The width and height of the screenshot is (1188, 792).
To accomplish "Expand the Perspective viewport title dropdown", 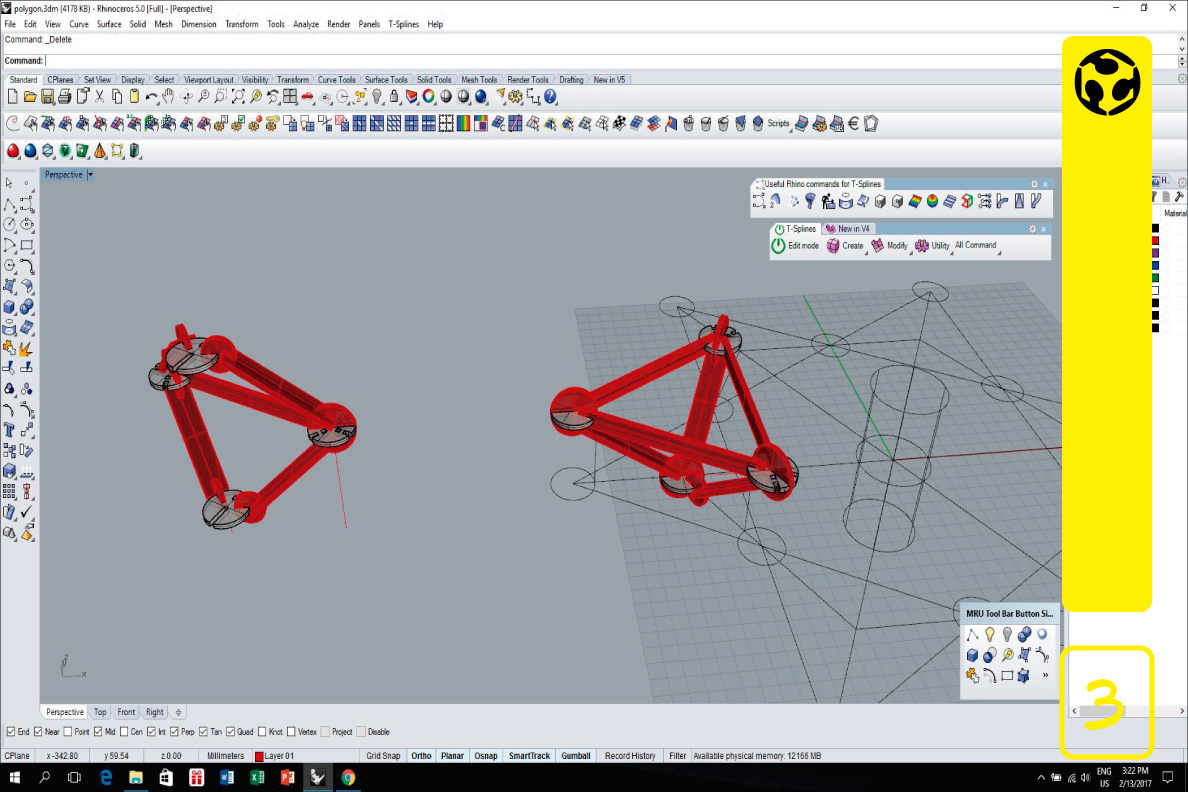I will [x=90, y=175].
